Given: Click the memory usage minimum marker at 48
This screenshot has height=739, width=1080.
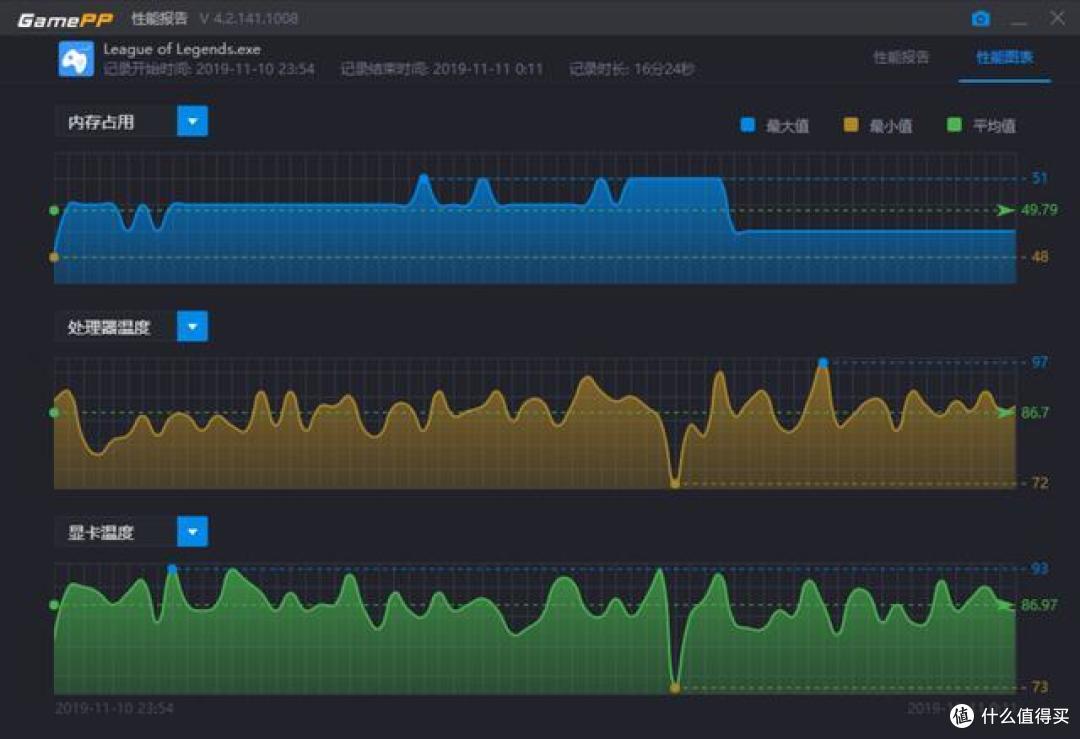Looking at the screenshot, I should (54, 257).
